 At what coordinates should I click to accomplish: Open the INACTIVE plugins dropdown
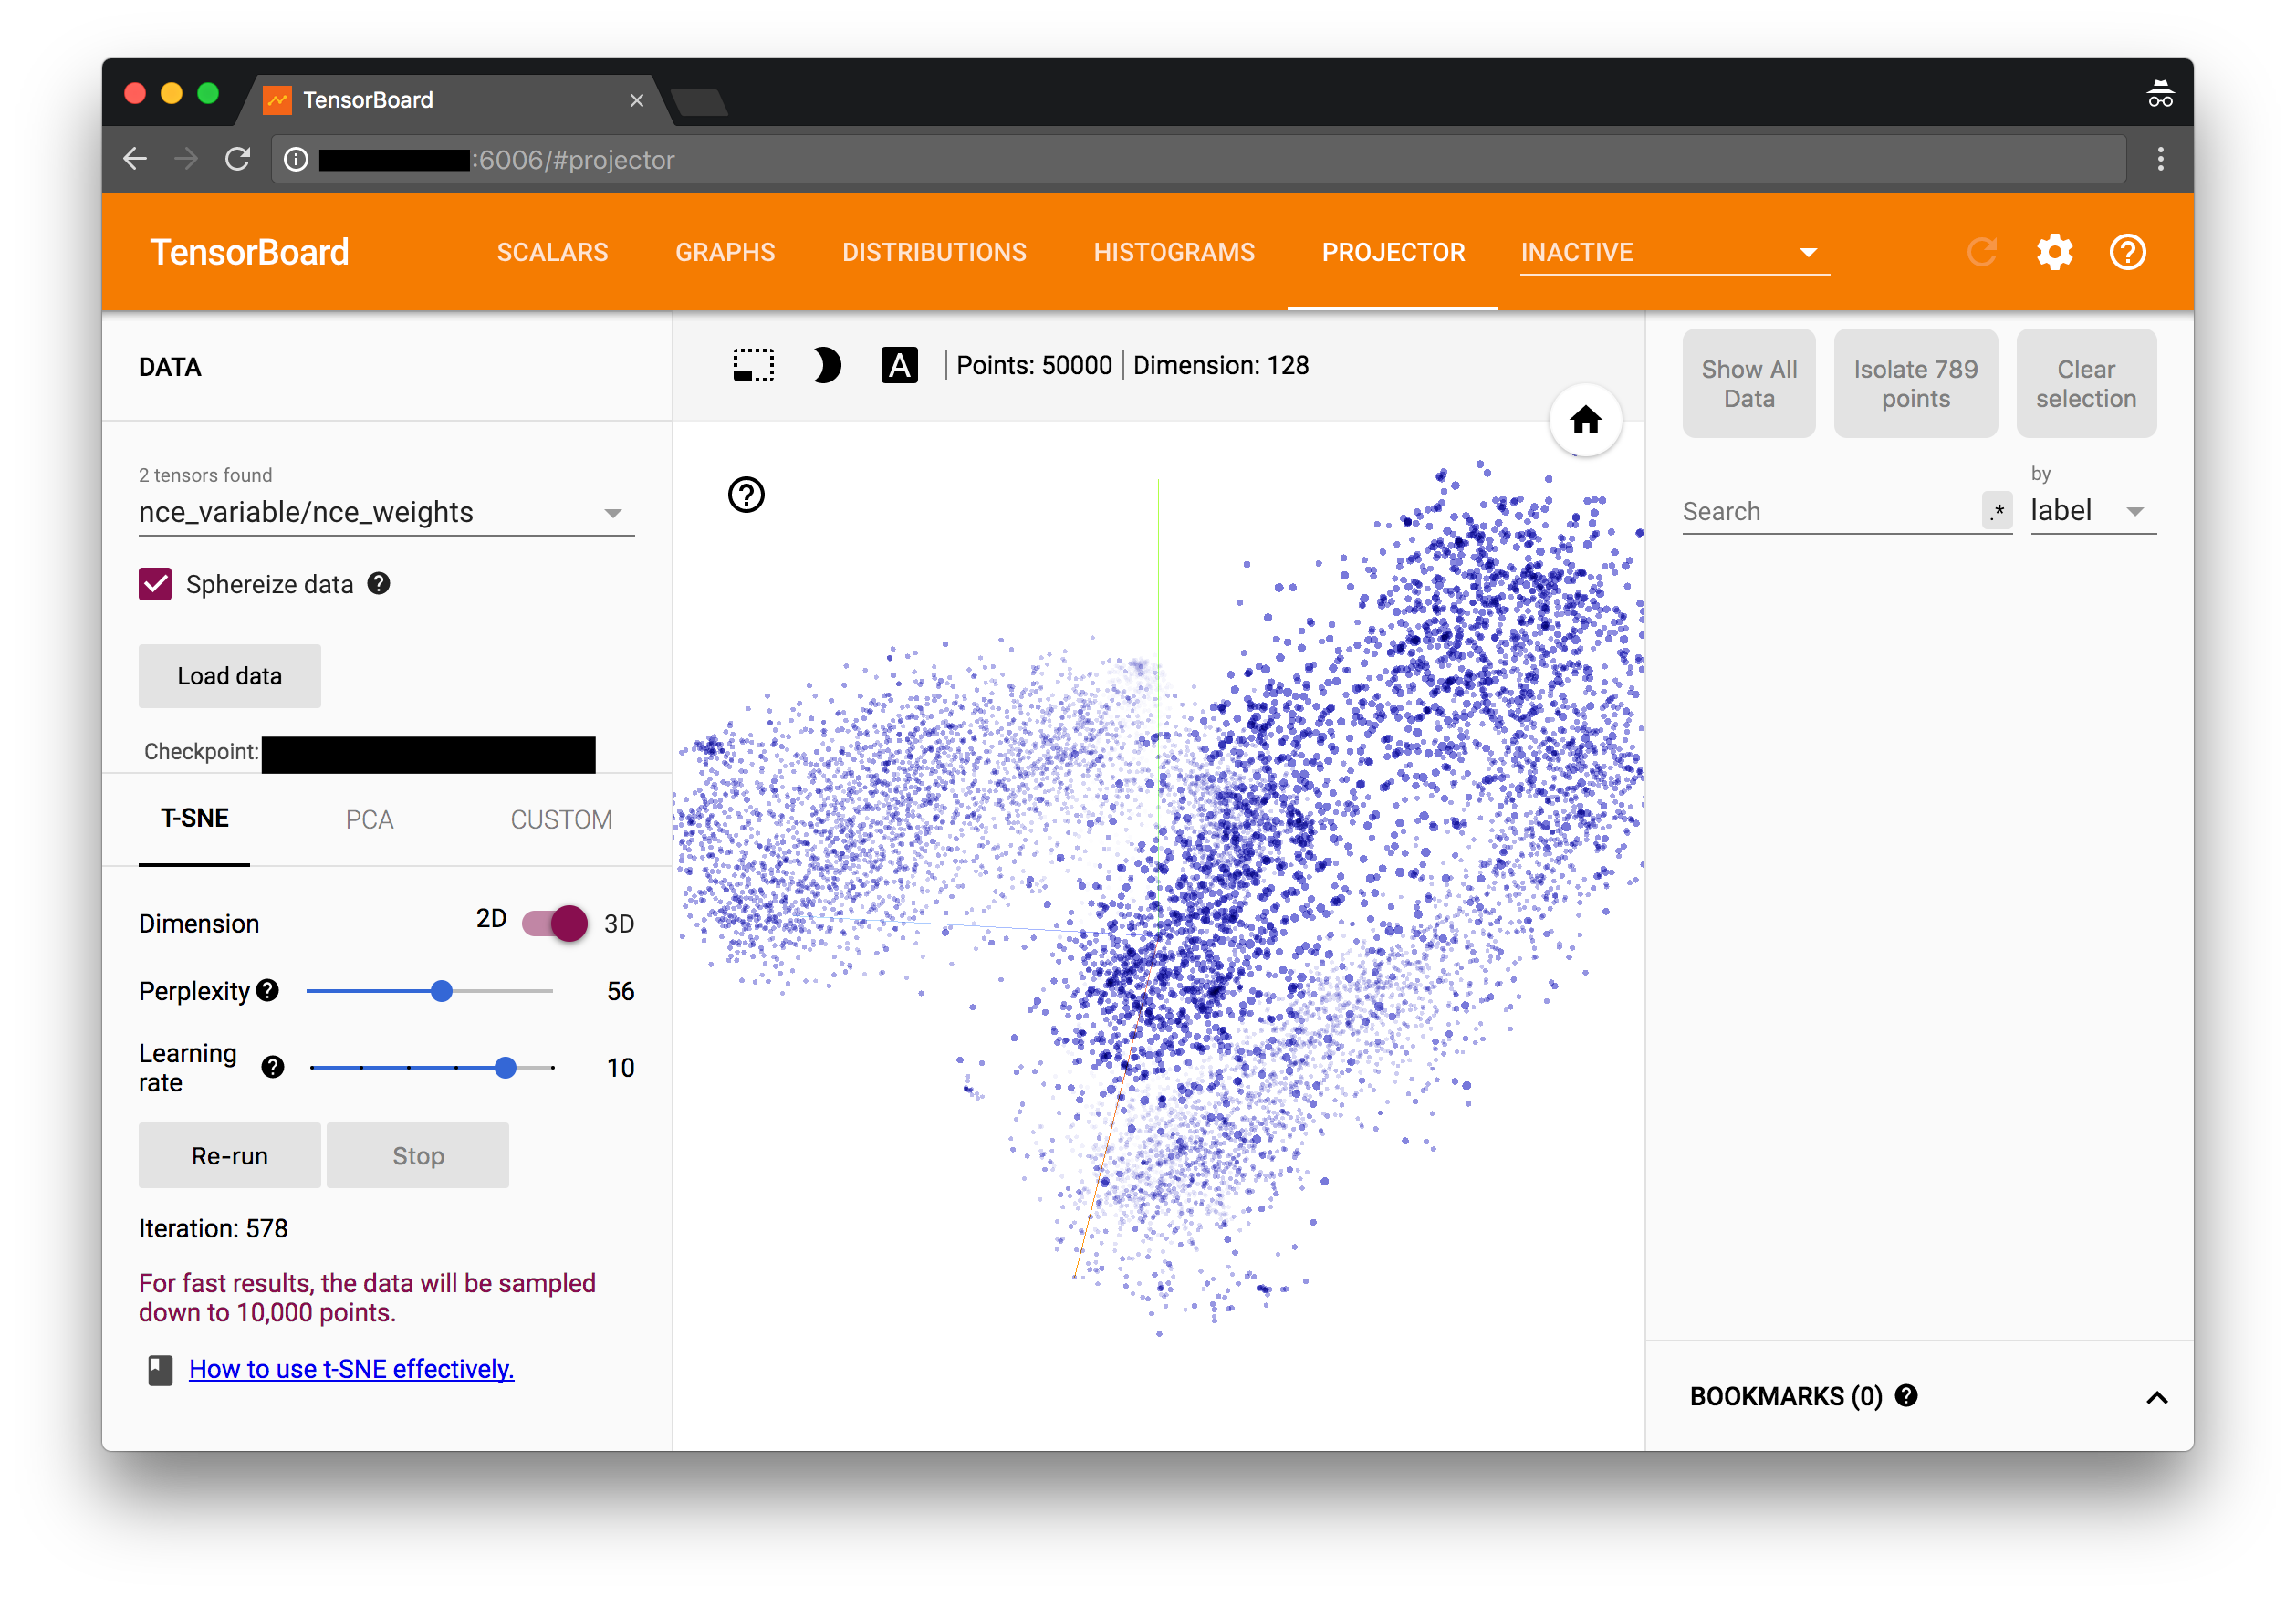click(1675, 252)
